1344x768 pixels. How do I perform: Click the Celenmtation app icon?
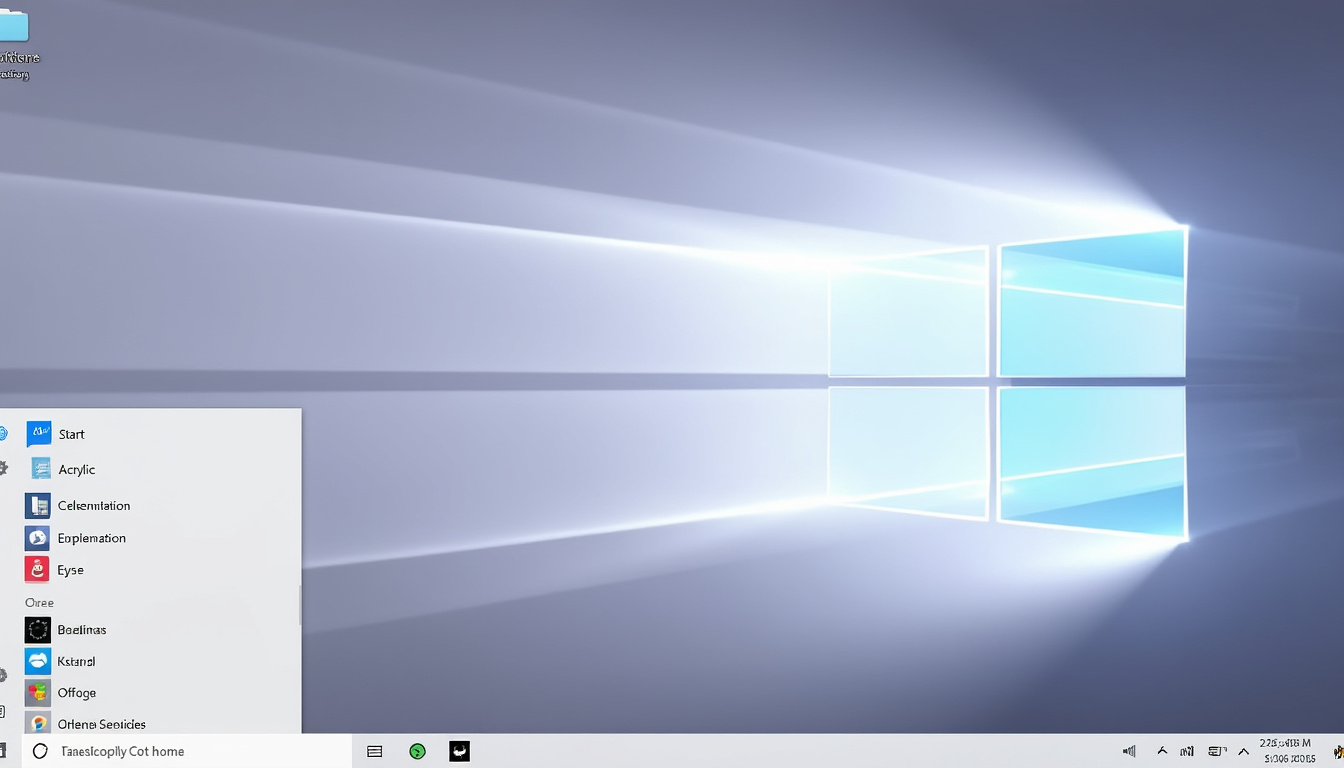click(38, 506)
